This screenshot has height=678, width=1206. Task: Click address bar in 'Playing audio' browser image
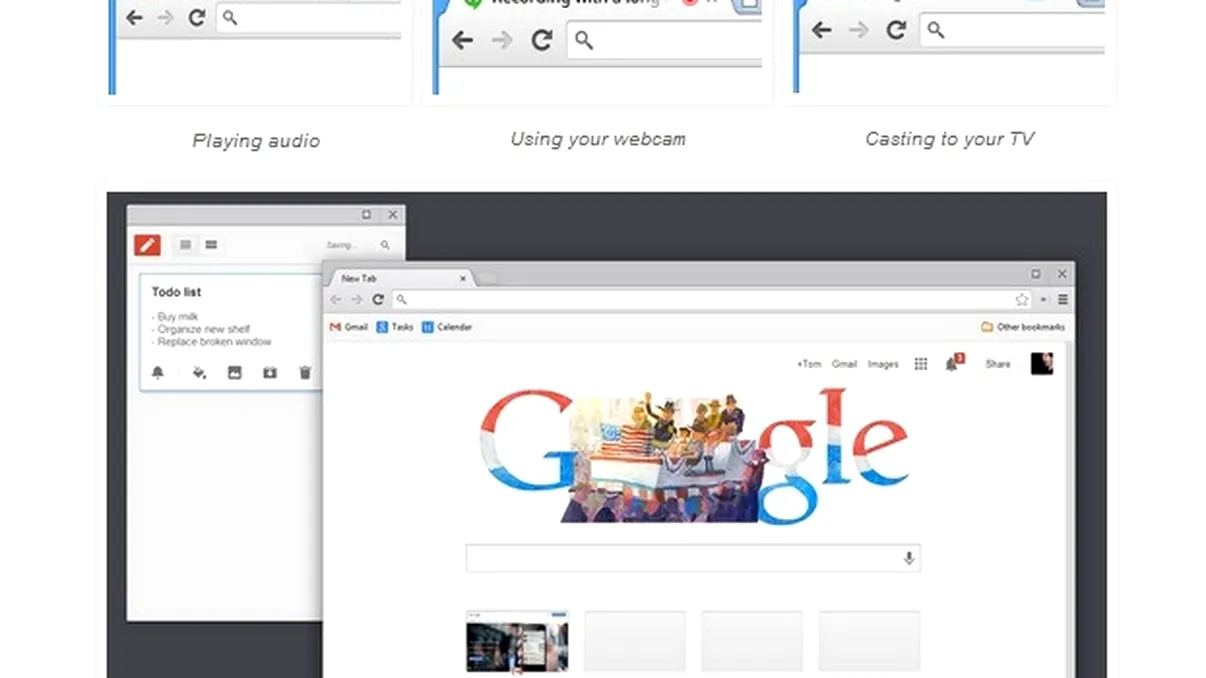point(308,17)
